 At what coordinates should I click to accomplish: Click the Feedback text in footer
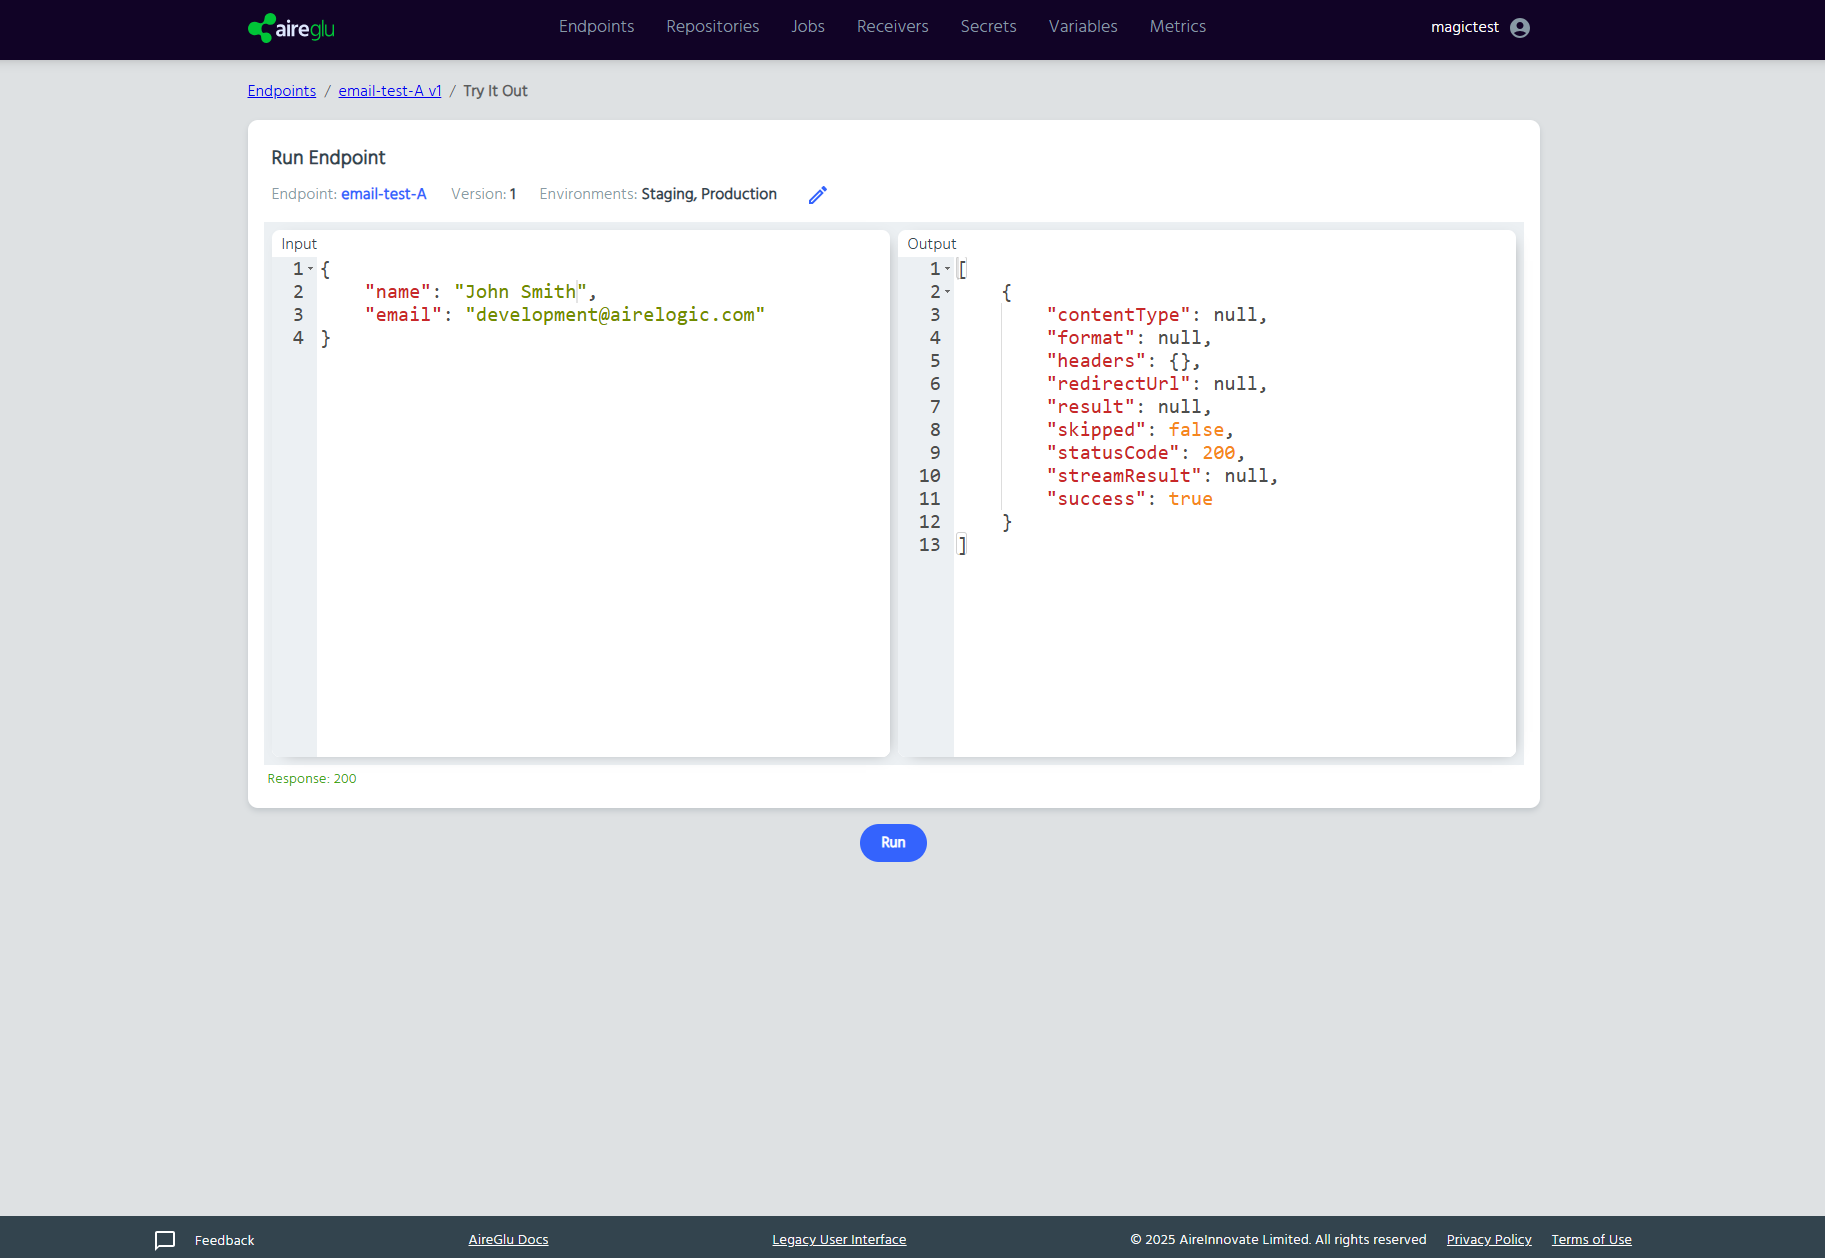pos(225,1241)
